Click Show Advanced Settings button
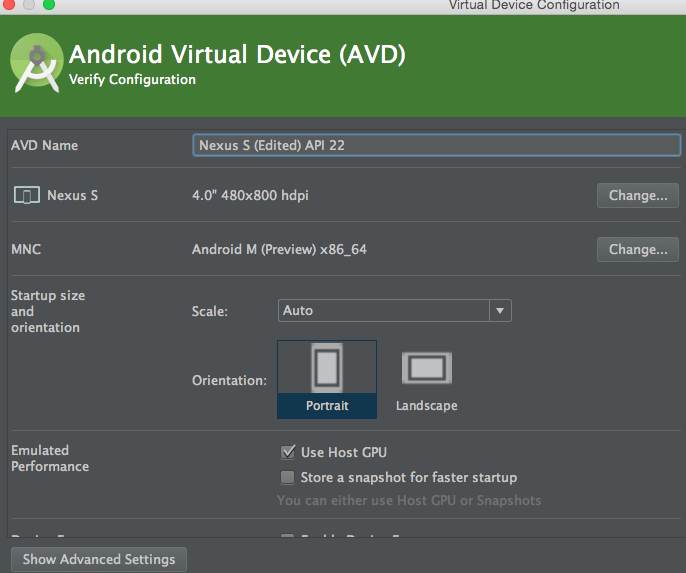686x573 pixels. [x=99, y=559]
